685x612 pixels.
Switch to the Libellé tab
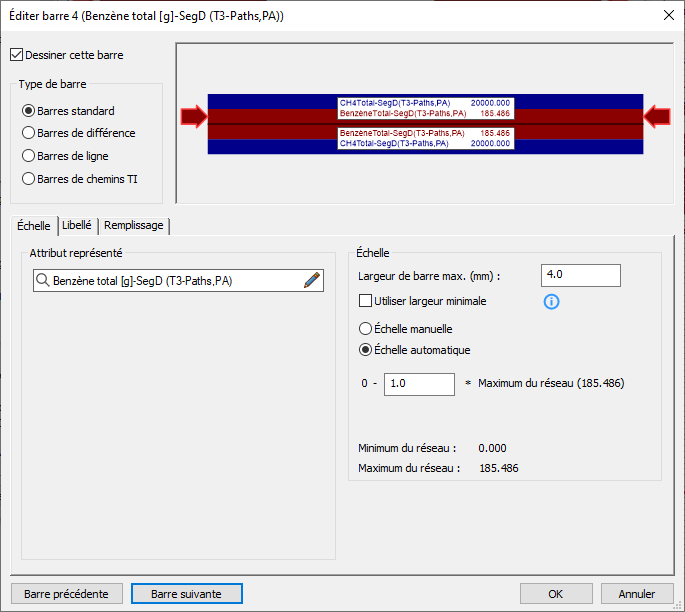pos(77,226)
